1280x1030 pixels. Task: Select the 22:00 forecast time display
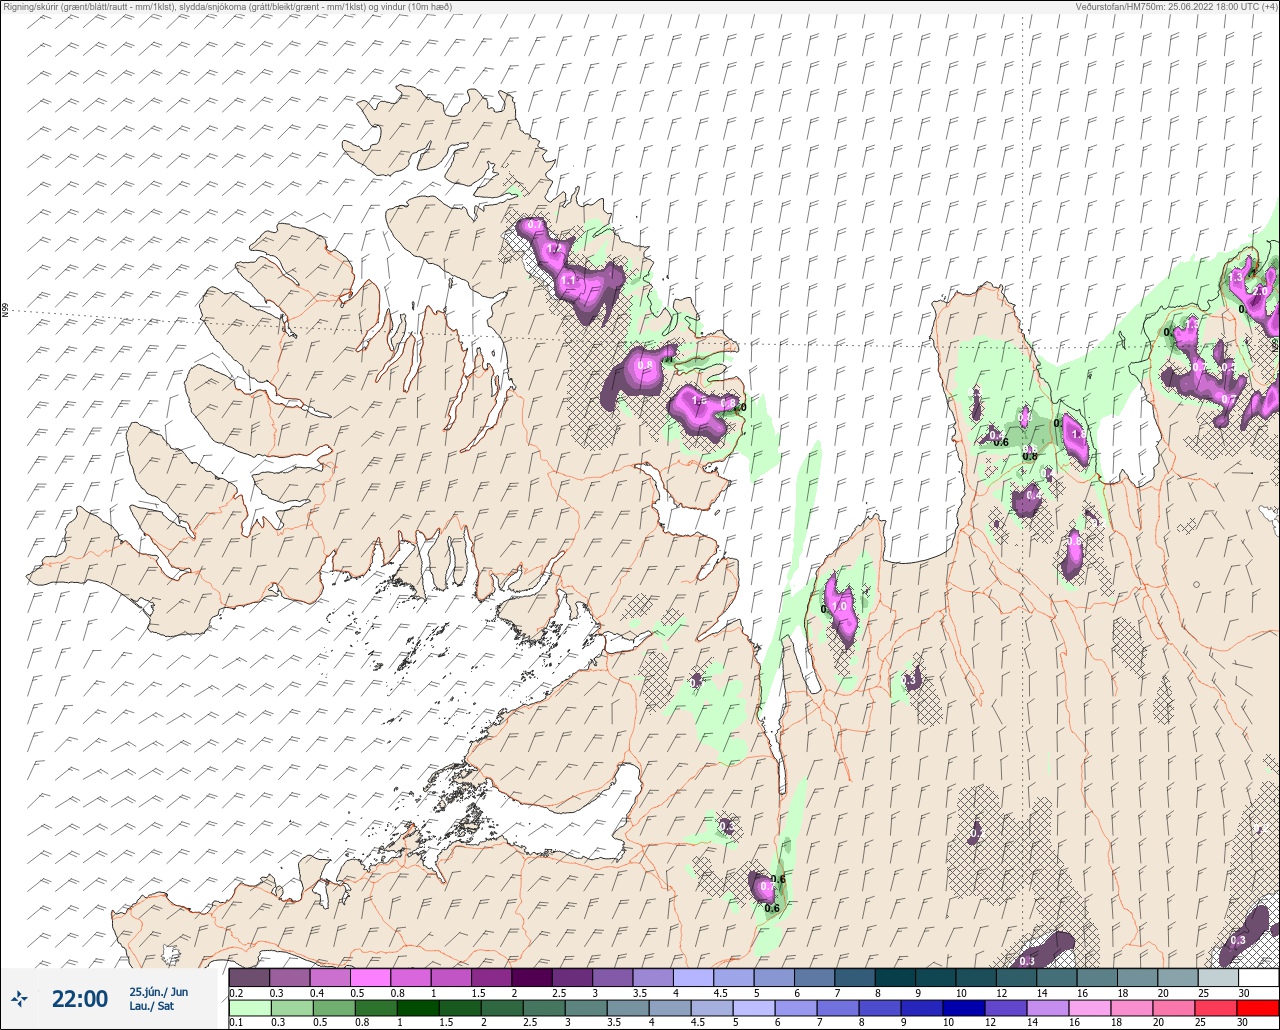tap(80, 998)
